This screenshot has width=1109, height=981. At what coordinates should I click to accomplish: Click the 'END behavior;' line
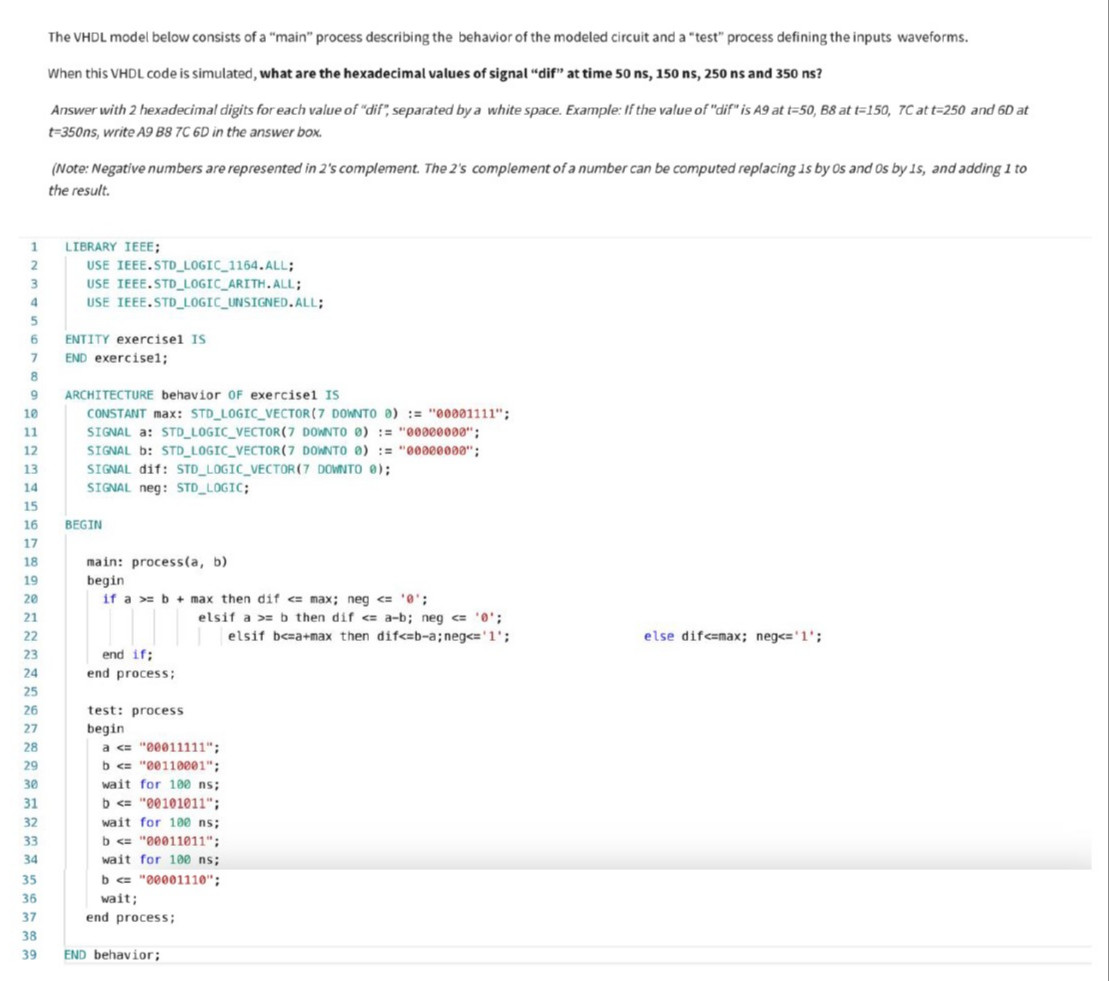pyautogui.click(x=112, y=955)
